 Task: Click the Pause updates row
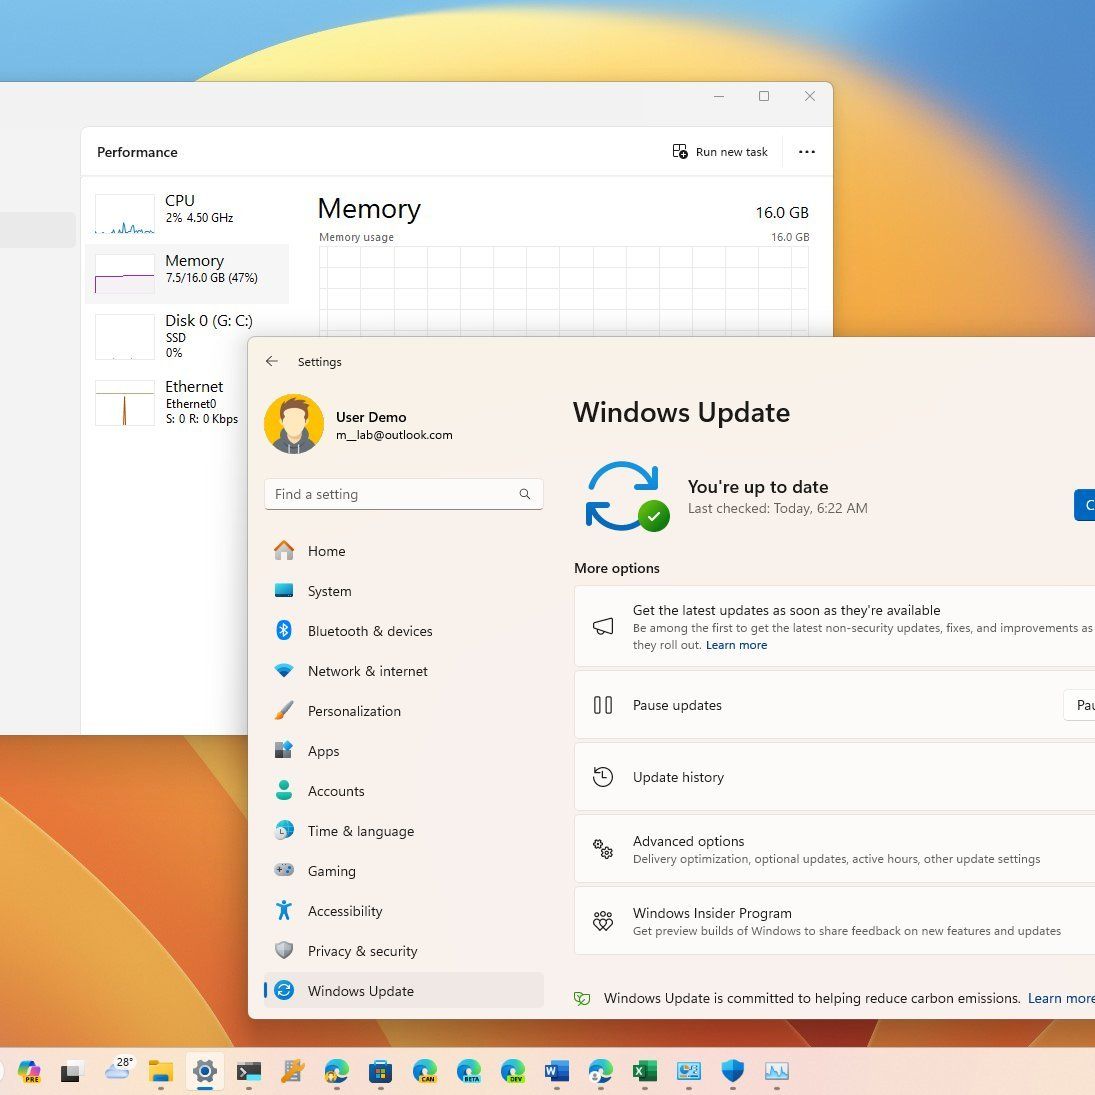835,705
